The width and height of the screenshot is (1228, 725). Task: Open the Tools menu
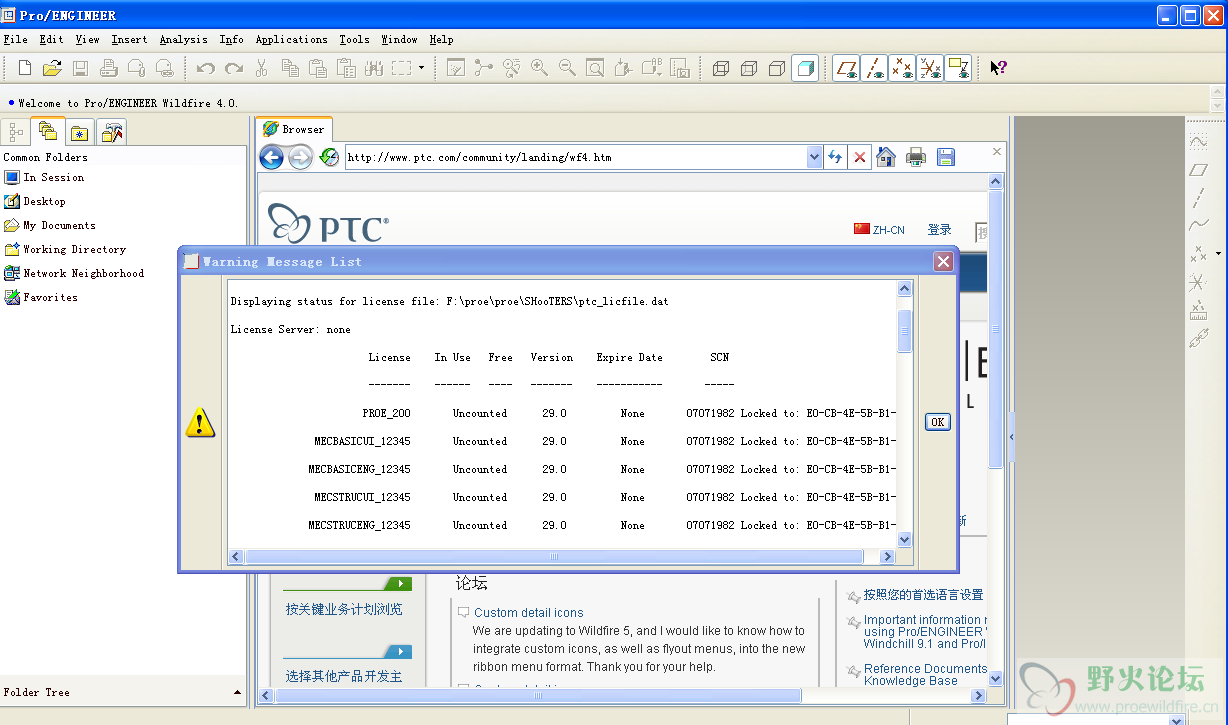[x=354, y=39]
